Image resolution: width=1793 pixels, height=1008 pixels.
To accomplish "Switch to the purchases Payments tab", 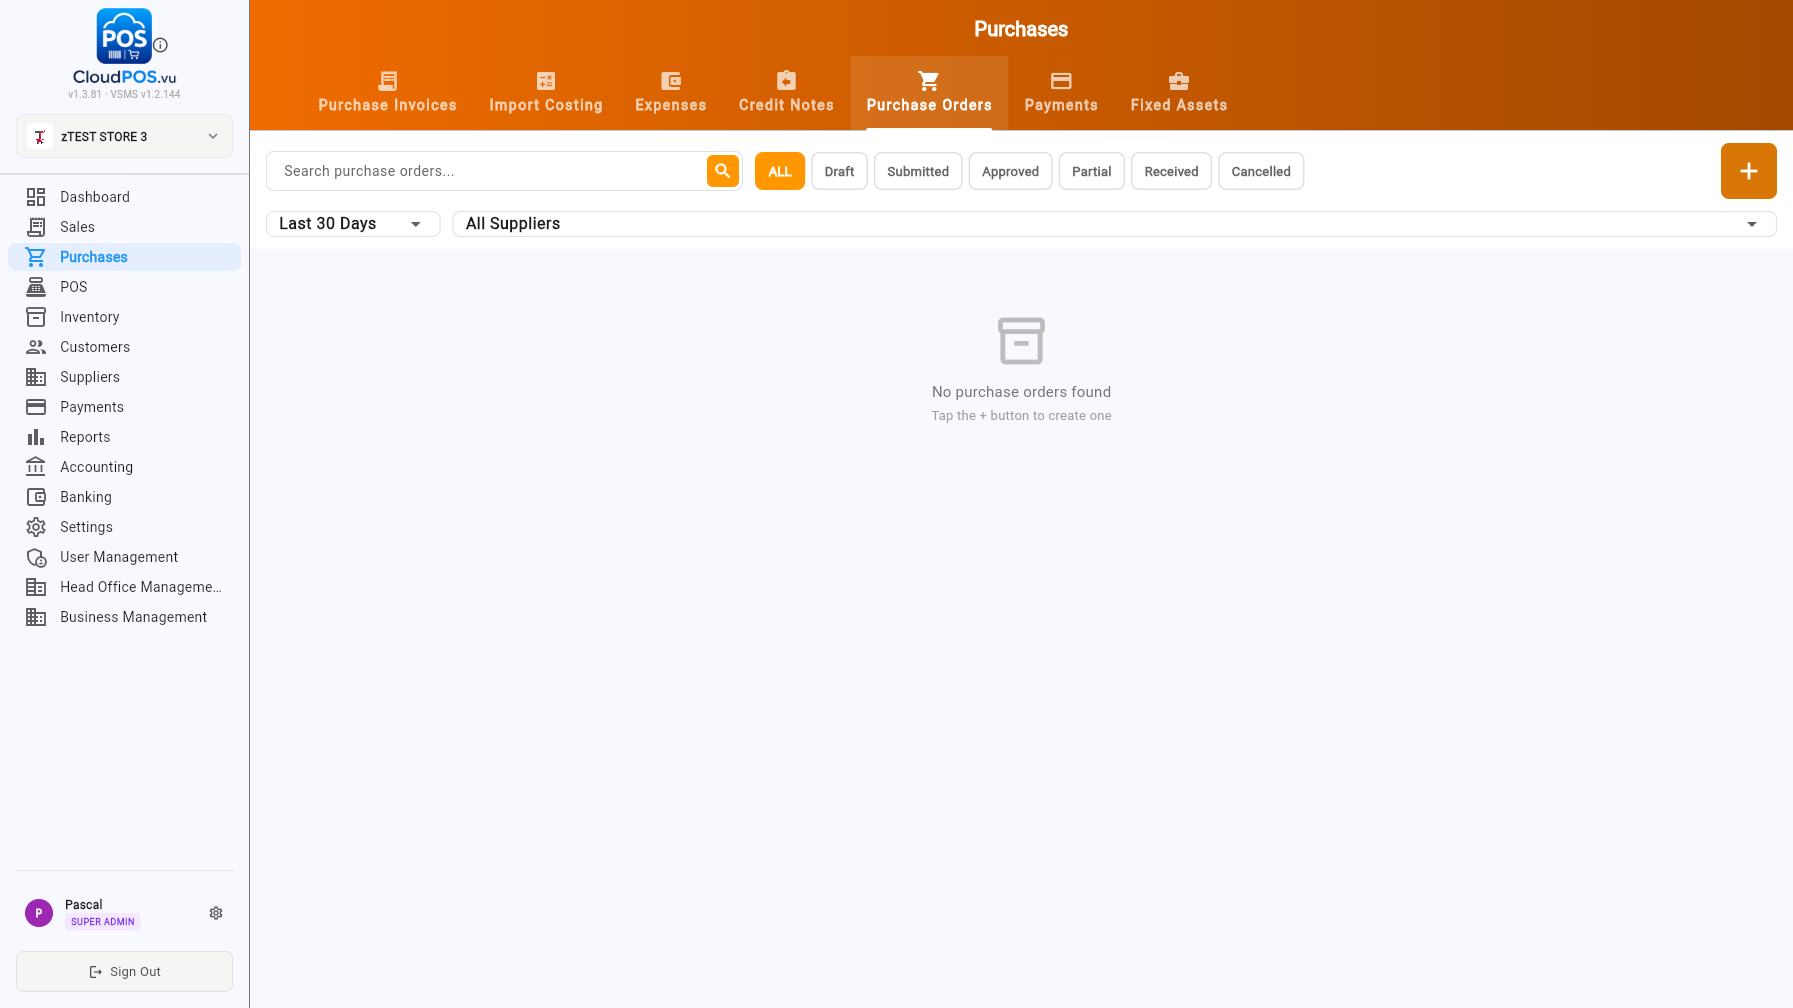I will pyautogui.click(x=1061, y=93).
